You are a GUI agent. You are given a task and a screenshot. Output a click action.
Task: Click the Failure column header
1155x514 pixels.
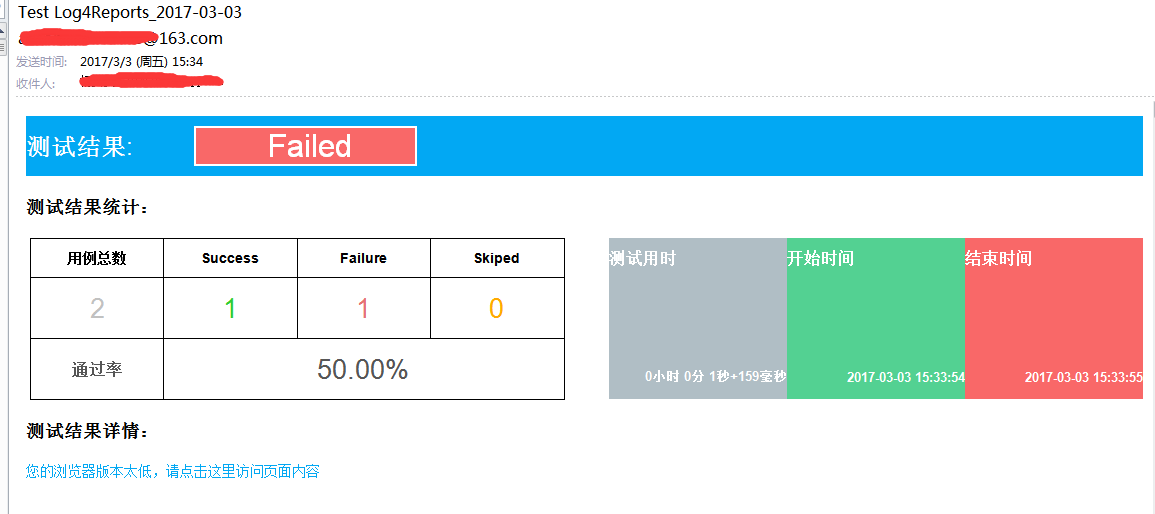(x=364, y=258)
